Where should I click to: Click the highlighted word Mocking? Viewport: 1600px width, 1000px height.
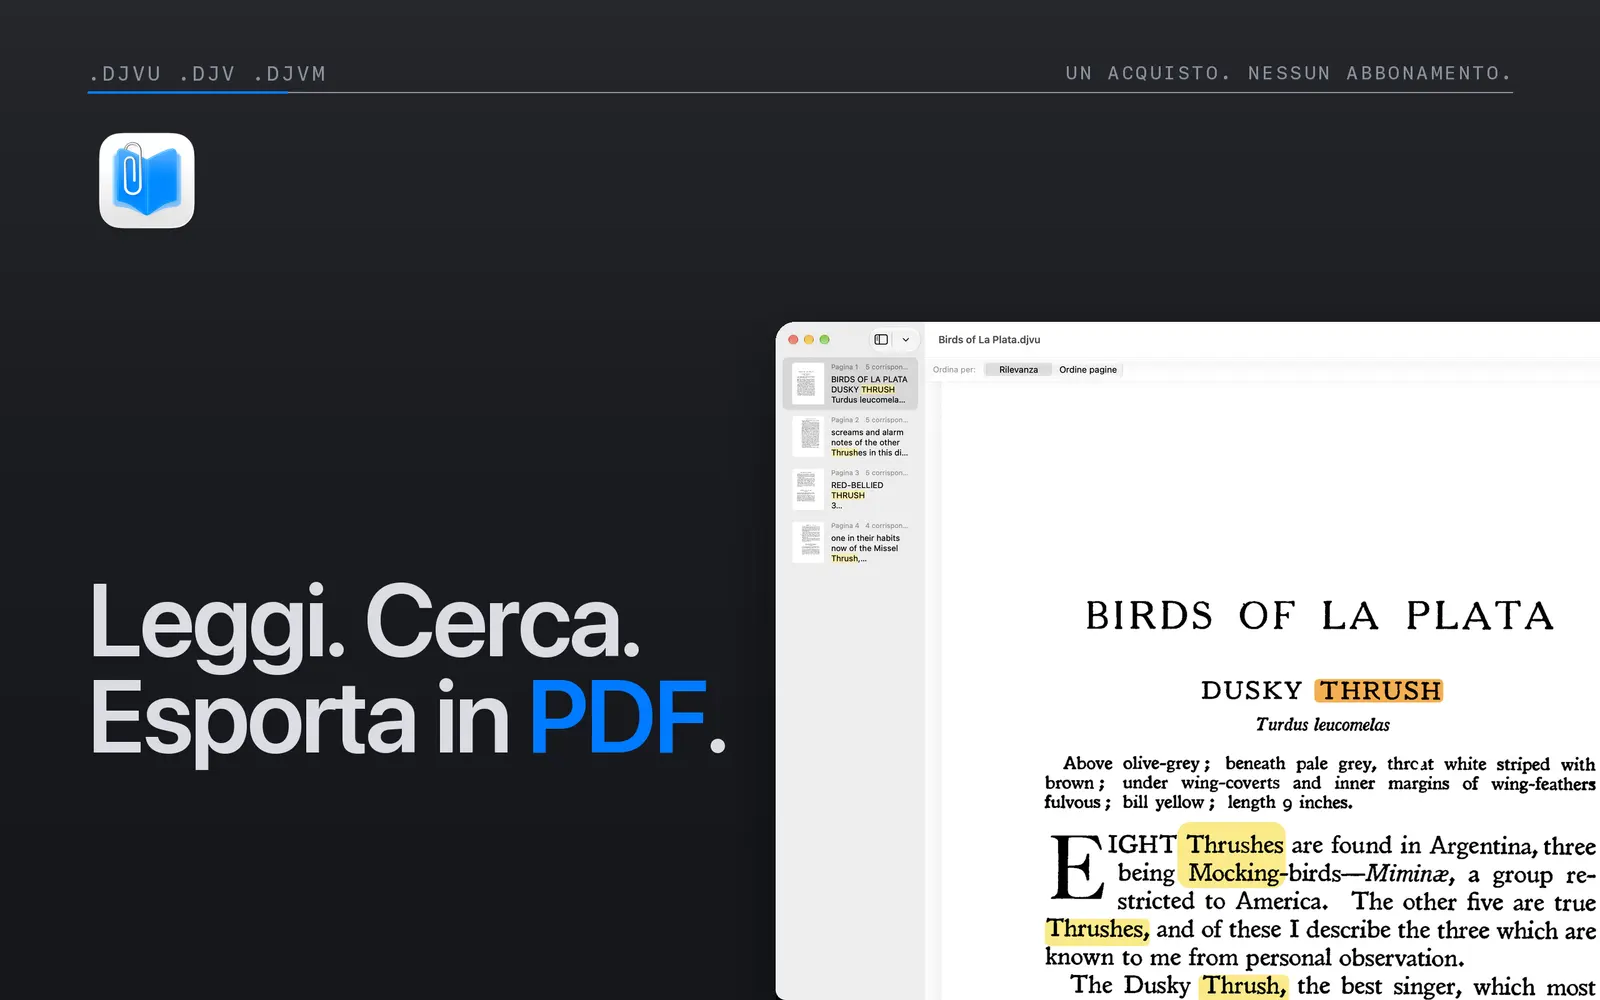1232,873
